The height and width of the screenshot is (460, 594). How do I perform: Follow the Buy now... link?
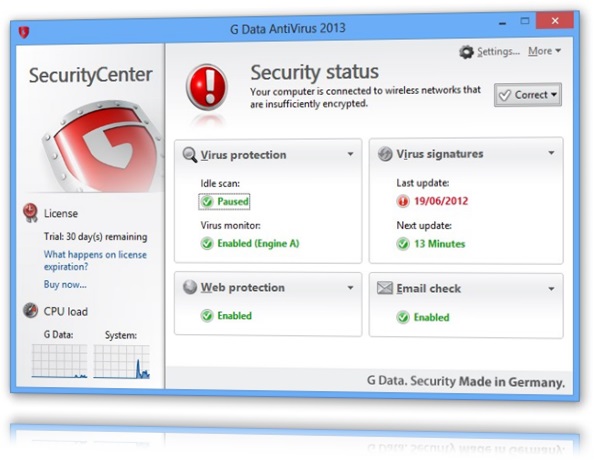point(65,284)
